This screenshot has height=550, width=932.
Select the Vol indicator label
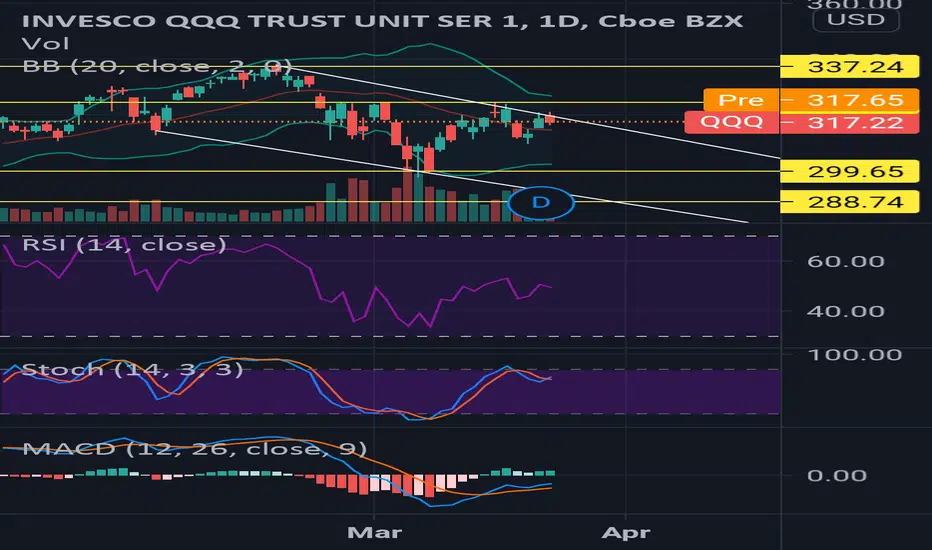(x=45, y=44)
